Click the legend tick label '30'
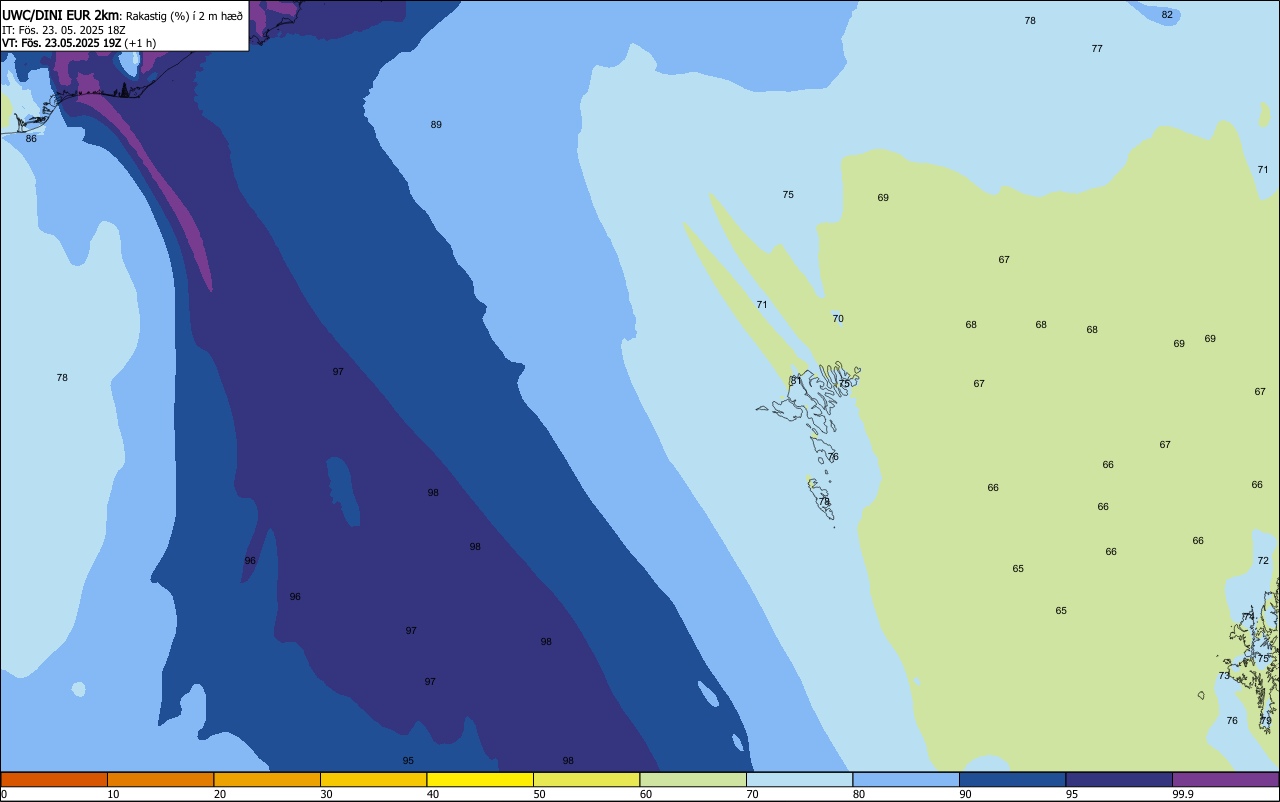The width and height of the screenshot is (1280, 802). tap(326, 794)
